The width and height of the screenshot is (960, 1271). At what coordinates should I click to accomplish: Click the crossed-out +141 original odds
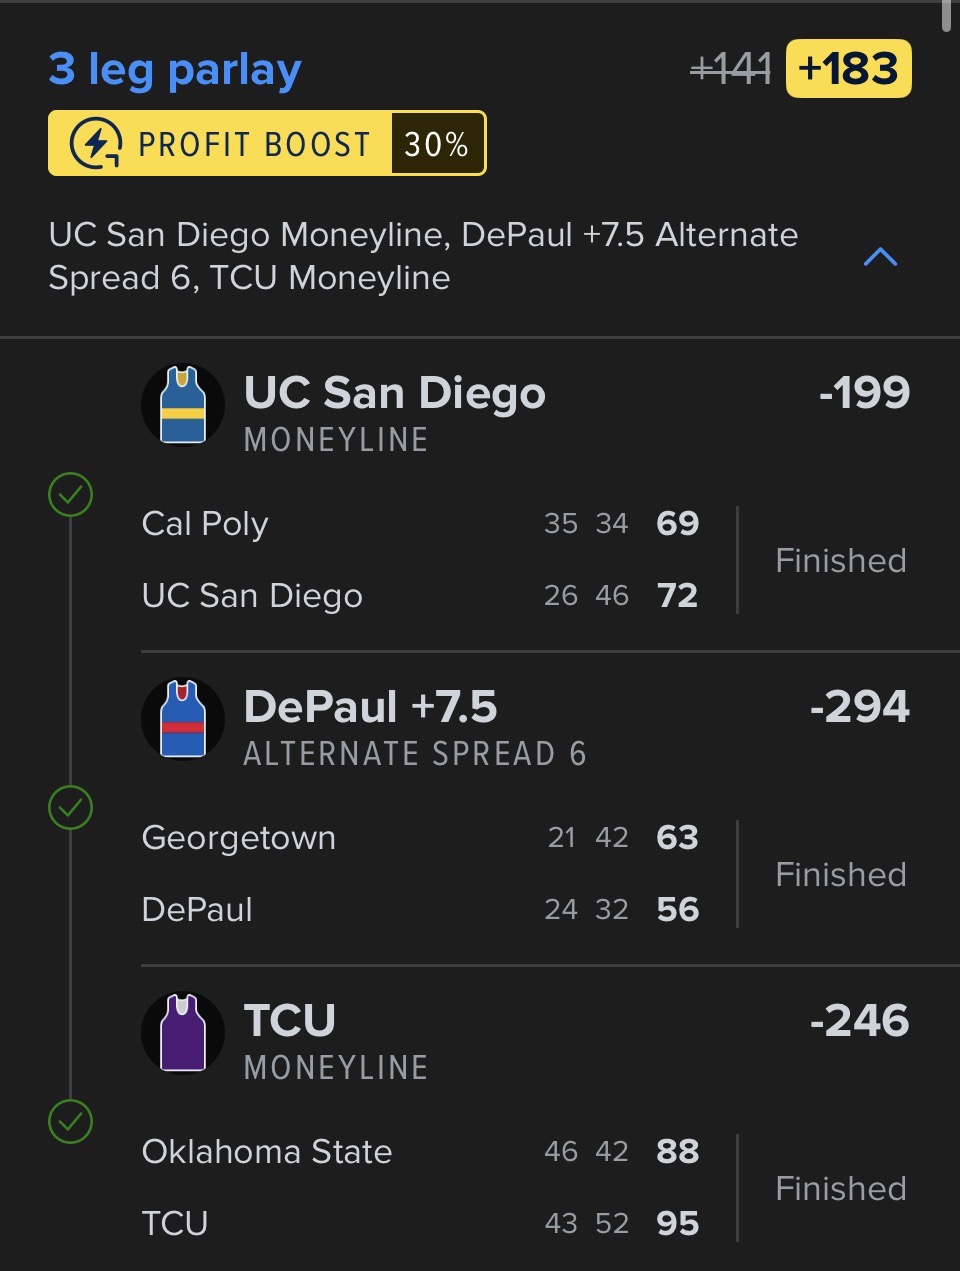[x=731, y=69]
